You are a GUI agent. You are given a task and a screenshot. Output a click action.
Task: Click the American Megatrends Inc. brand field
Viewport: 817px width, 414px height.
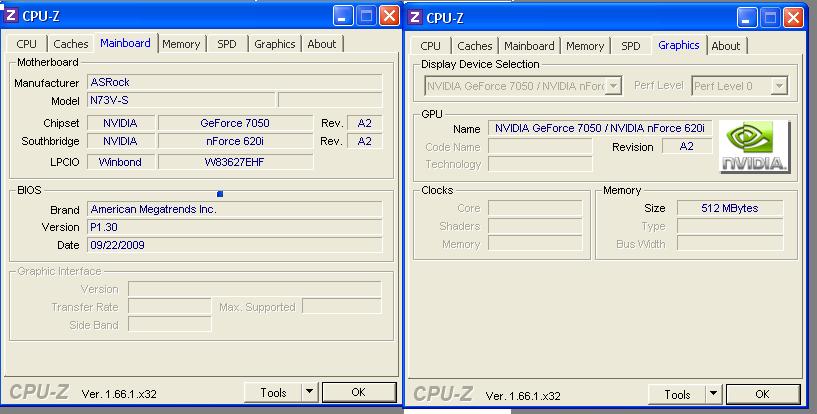point(234,209)
